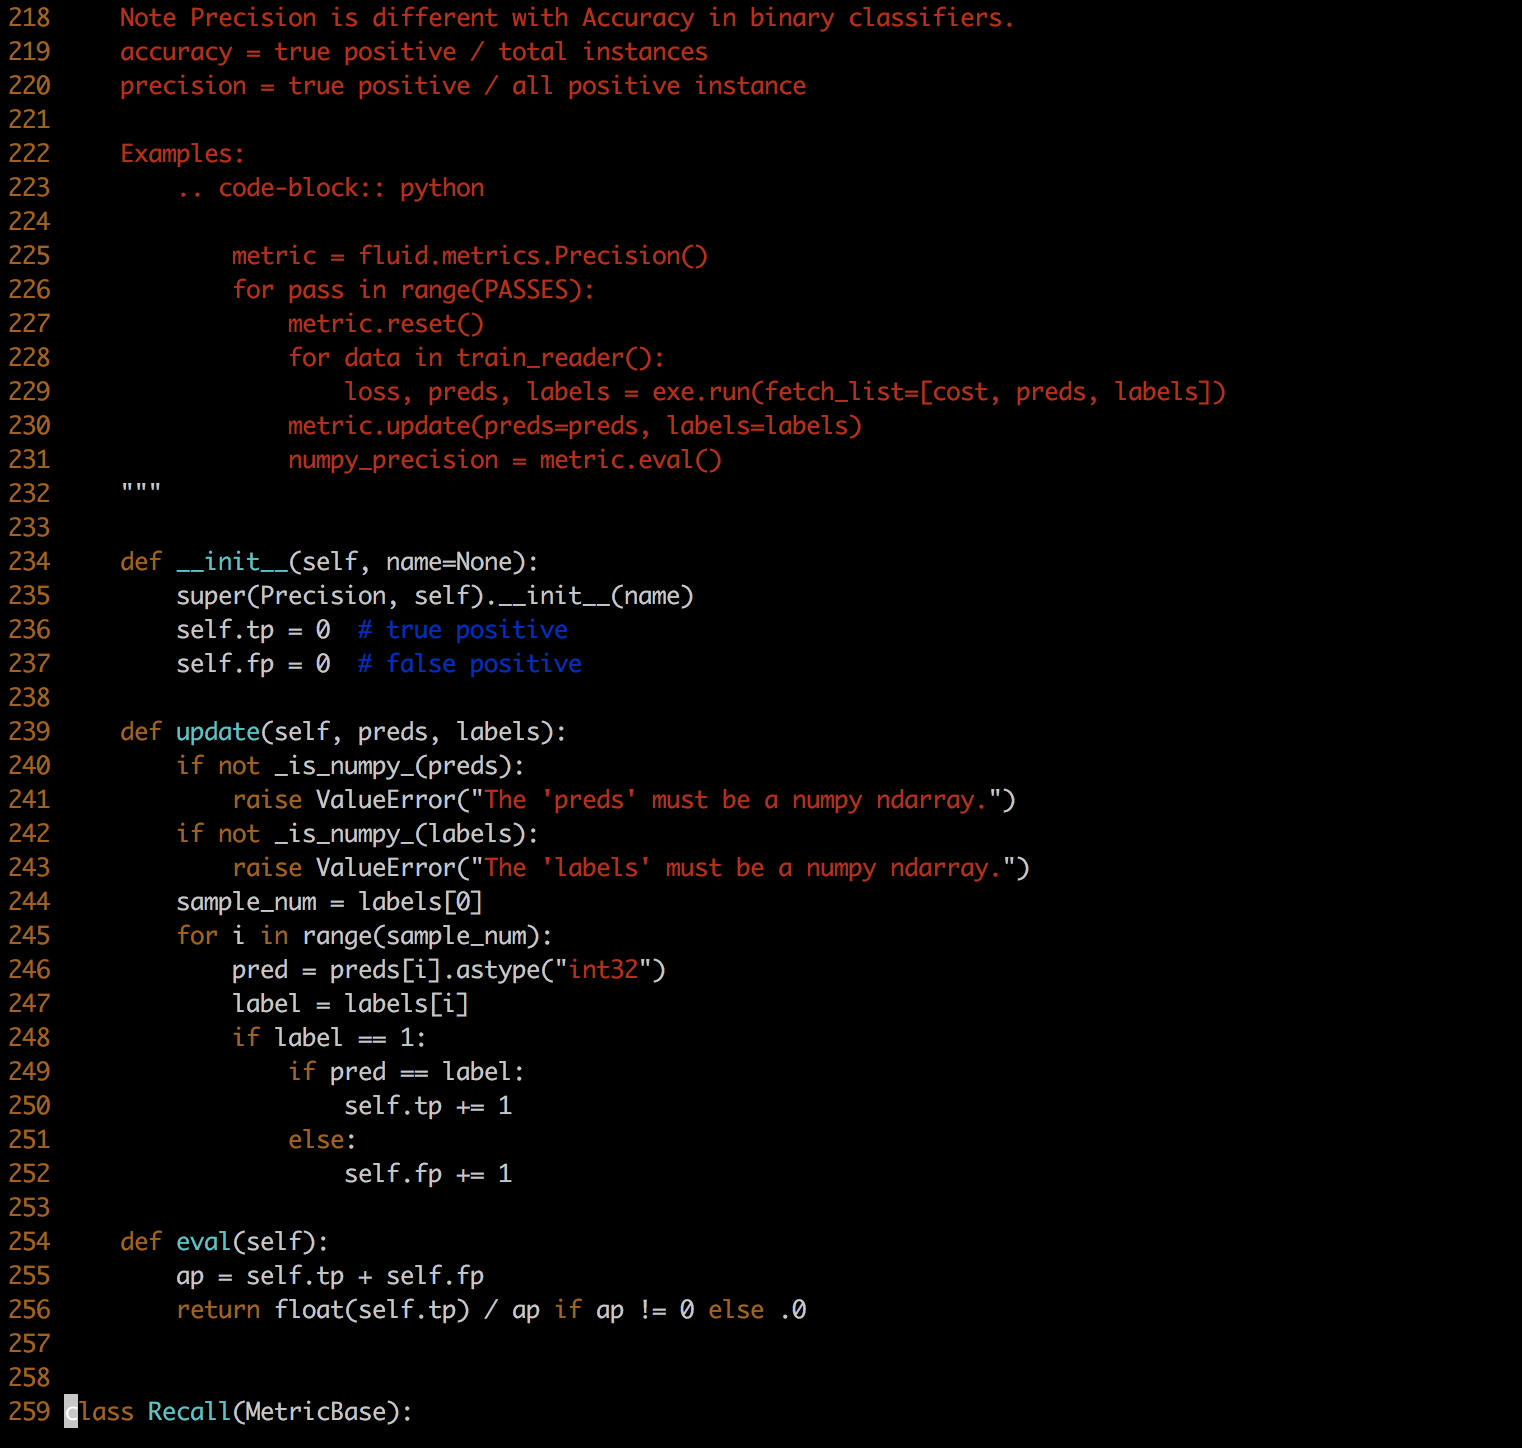Image resolution: width=1522 pixels, height=1448 pixels.
Task: Select the false positive comment
Action: [x=470, y=663]
